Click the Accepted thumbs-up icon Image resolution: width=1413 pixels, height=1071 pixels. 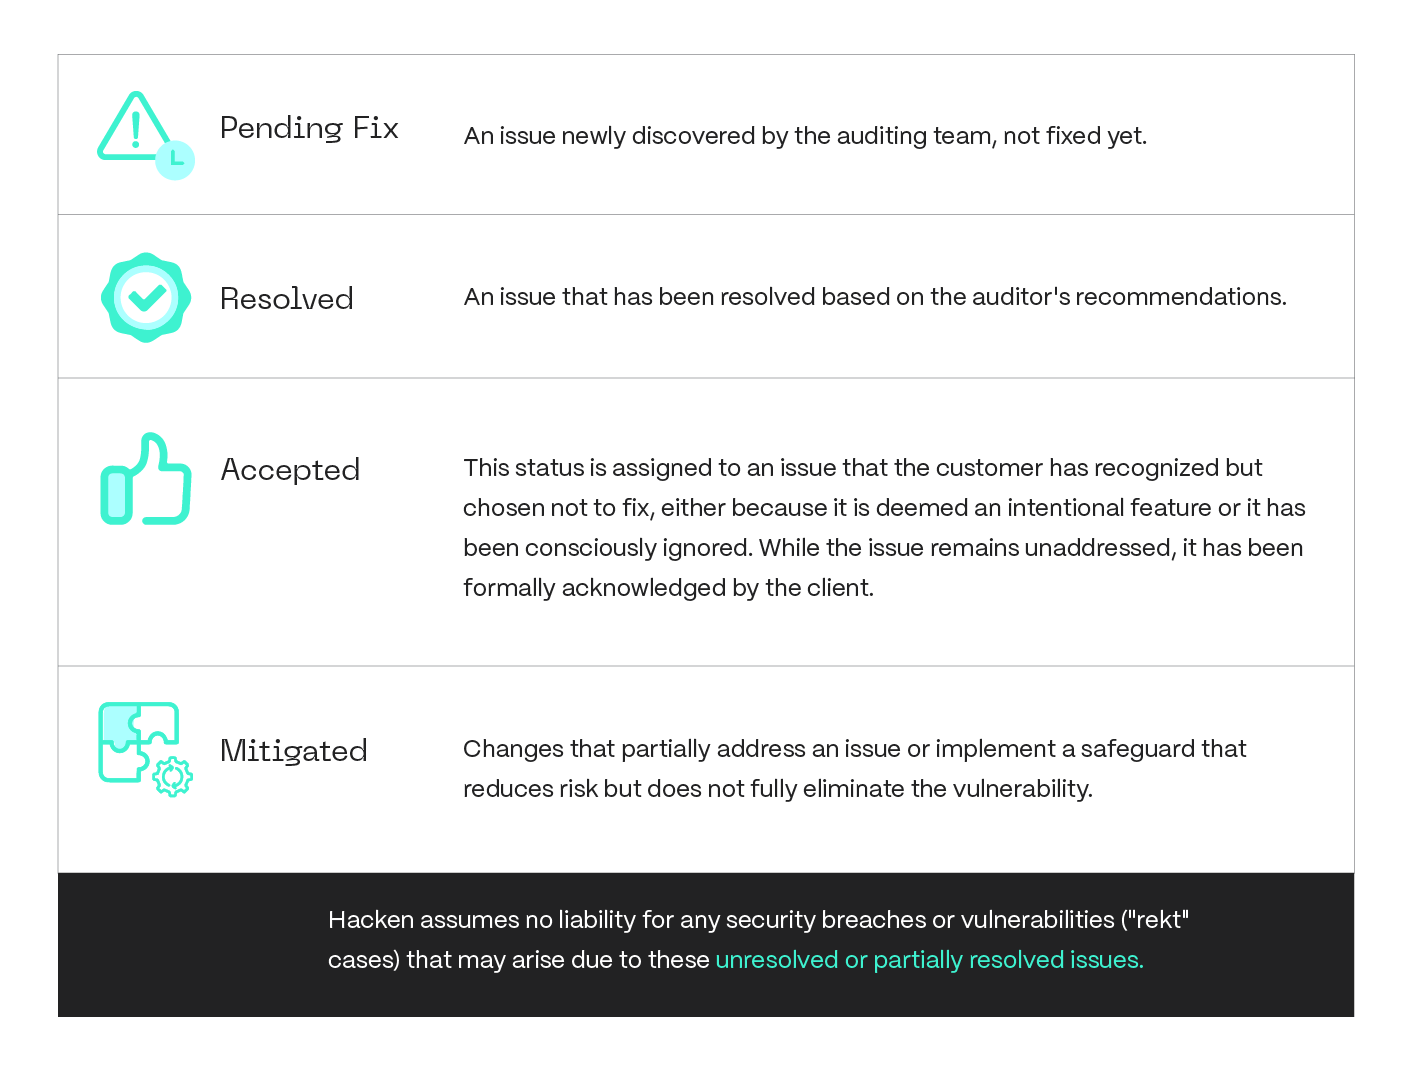click(146, 479)
